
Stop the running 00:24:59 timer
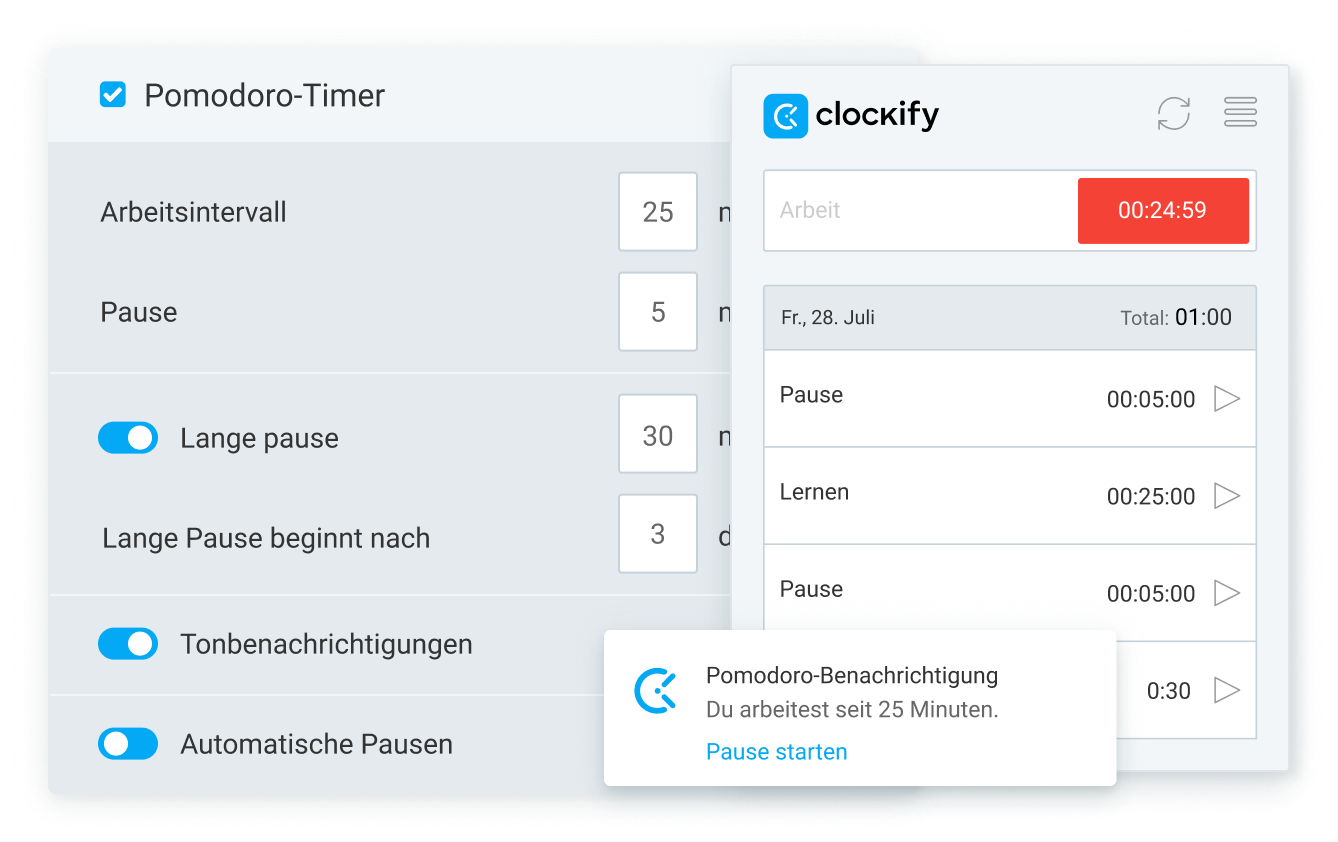1163,211
